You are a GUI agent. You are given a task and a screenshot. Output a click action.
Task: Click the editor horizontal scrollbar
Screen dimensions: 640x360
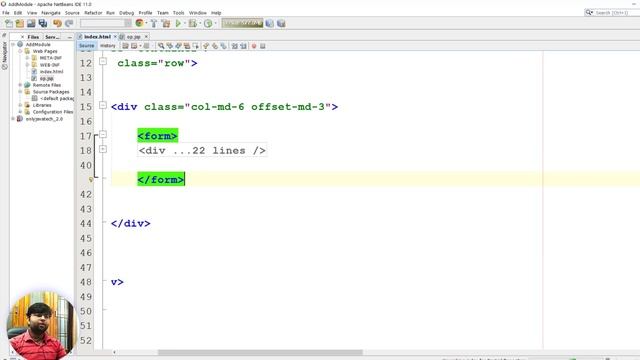pos(260,352)
